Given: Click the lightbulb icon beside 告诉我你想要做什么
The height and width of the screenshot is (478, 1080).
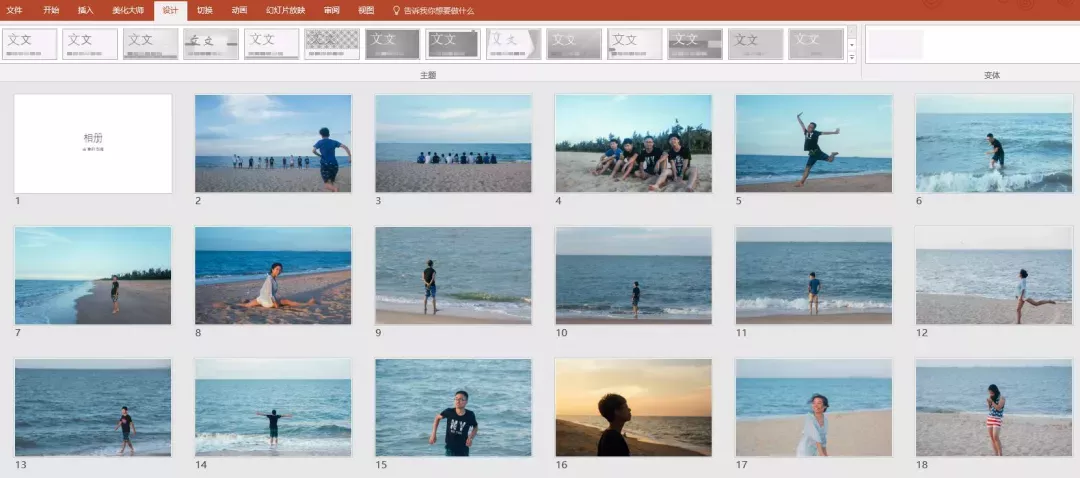Looking at the screenshot, I should [x=396, y=10].
